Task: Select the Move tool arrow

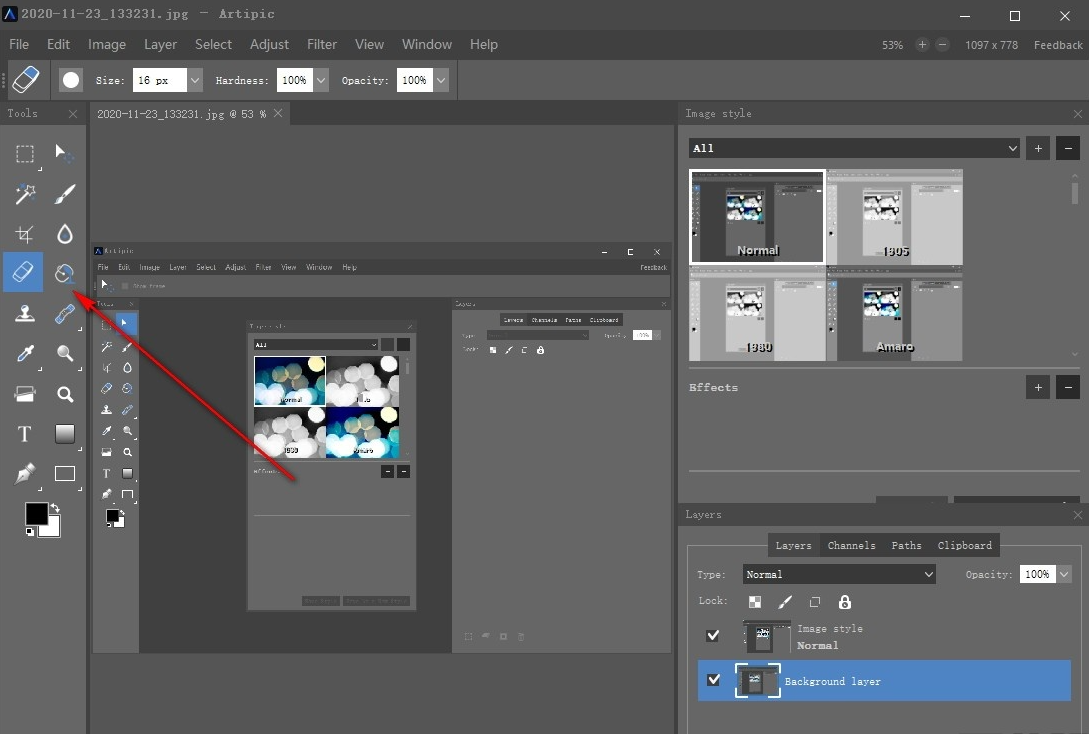Action: pyautogui.click(x=65, y=153)
